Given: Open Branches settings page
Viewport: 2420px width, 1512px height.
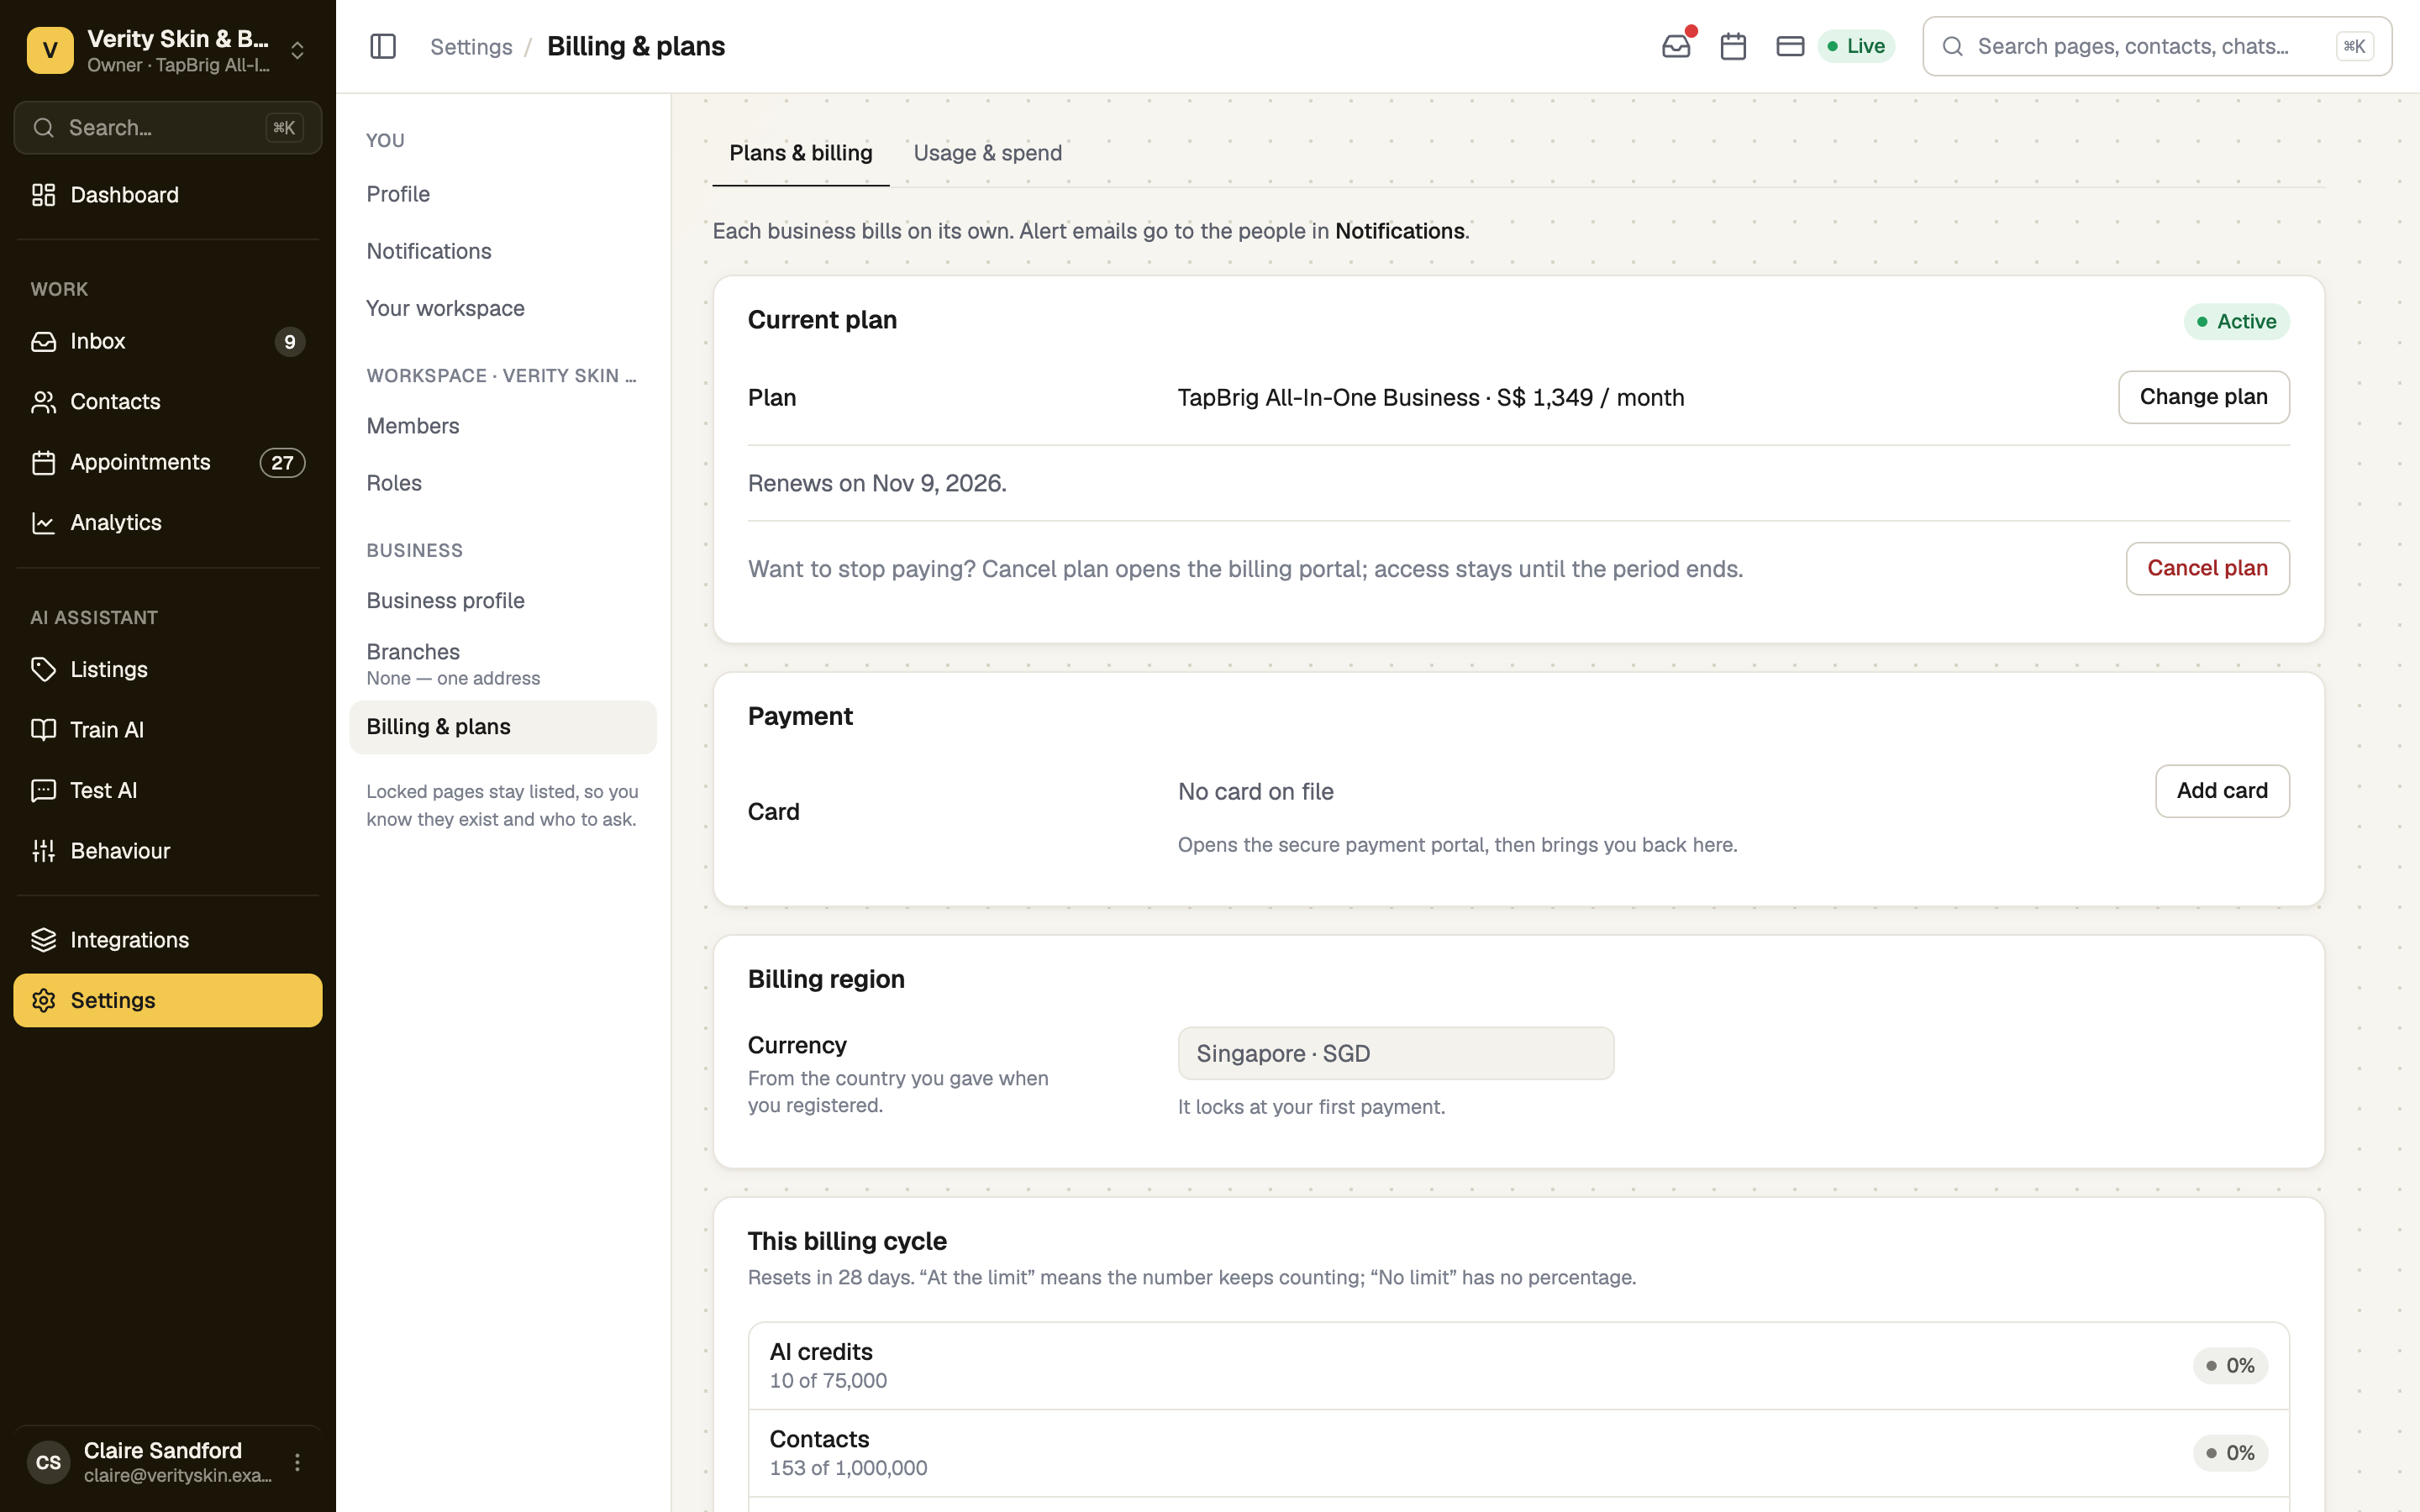Looking at the screenshot, I should pyautogui.click(x=503, y=664).
